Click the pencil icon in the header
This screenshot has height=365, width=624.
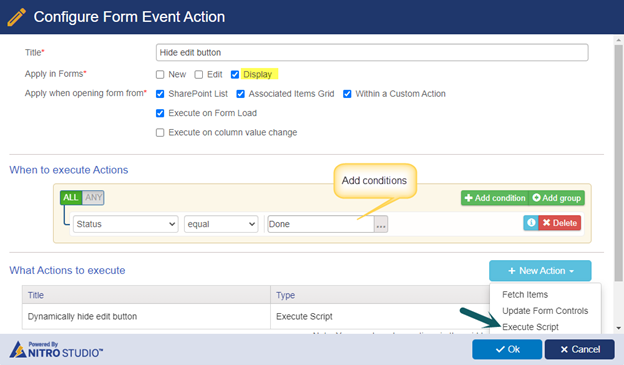[16, 17]
